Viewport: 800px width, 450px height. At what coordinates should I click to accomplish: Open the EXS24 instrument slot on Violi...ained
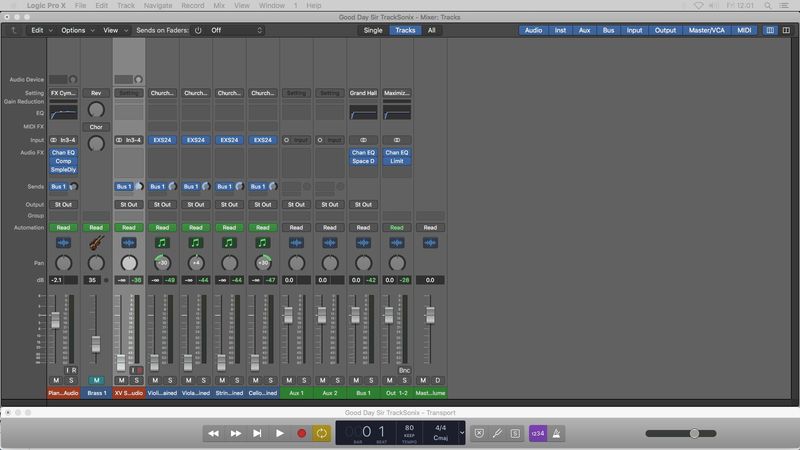162,140
